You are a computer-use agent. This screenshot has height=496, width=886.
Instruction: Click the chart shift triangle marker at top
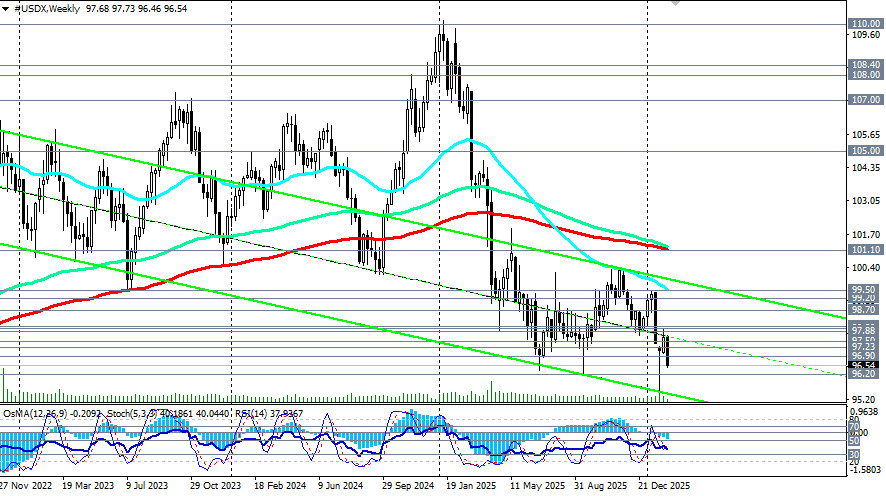(675, 3)
